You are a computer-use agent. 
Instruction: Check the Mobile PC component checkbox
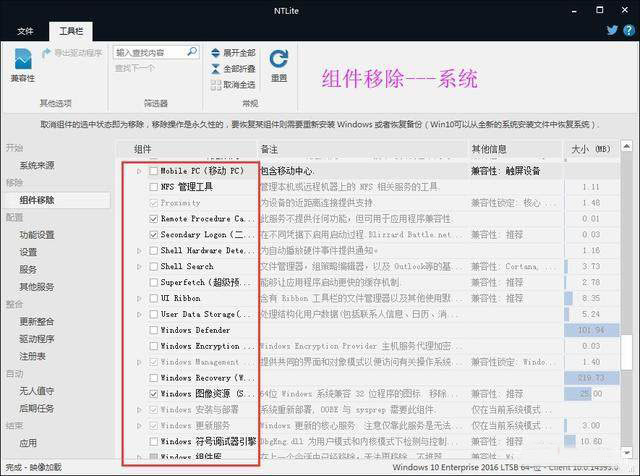pyautogui.click(x=153, y=171)
